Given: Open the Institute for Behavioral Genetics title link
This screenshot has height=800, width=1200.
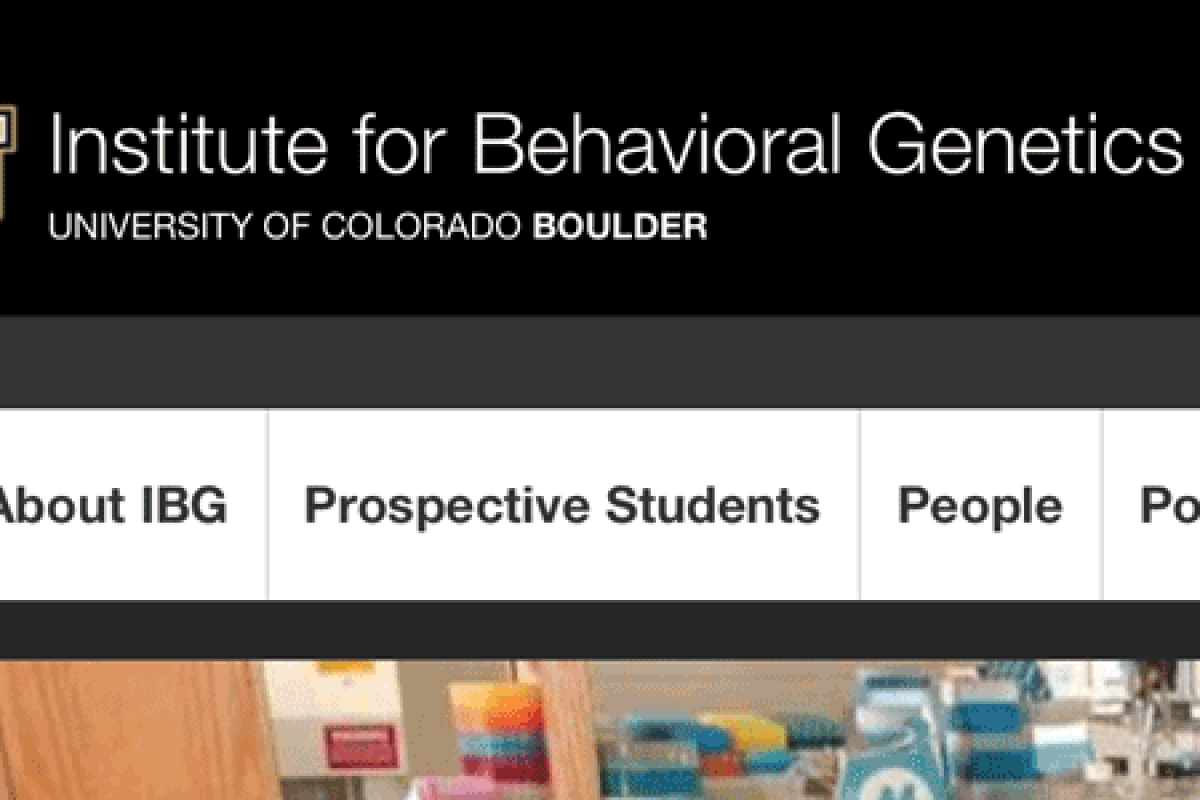Looking at the screenshot, I should [x=616, y=143].
